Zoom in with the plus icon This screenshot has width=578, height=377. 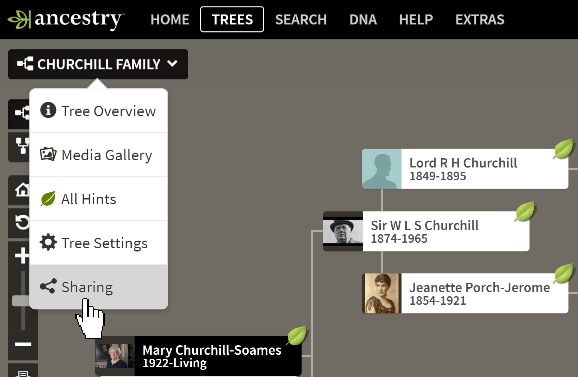pyautogui.click(x=22, y=255)
